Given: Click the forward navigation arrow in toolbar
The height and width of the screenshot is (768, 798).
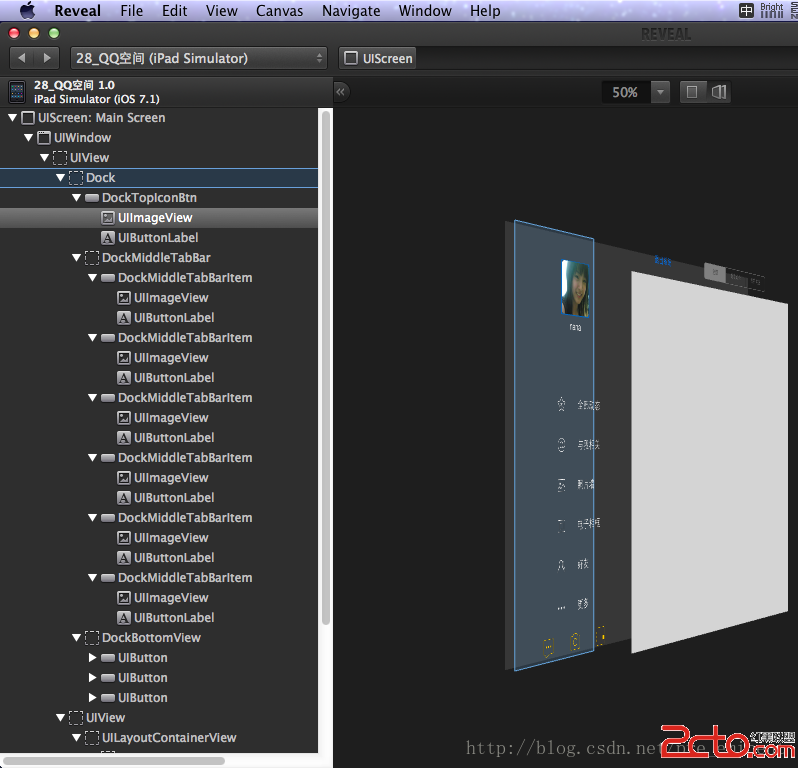Looking at the screenshot, I should [x=47, y=58].
